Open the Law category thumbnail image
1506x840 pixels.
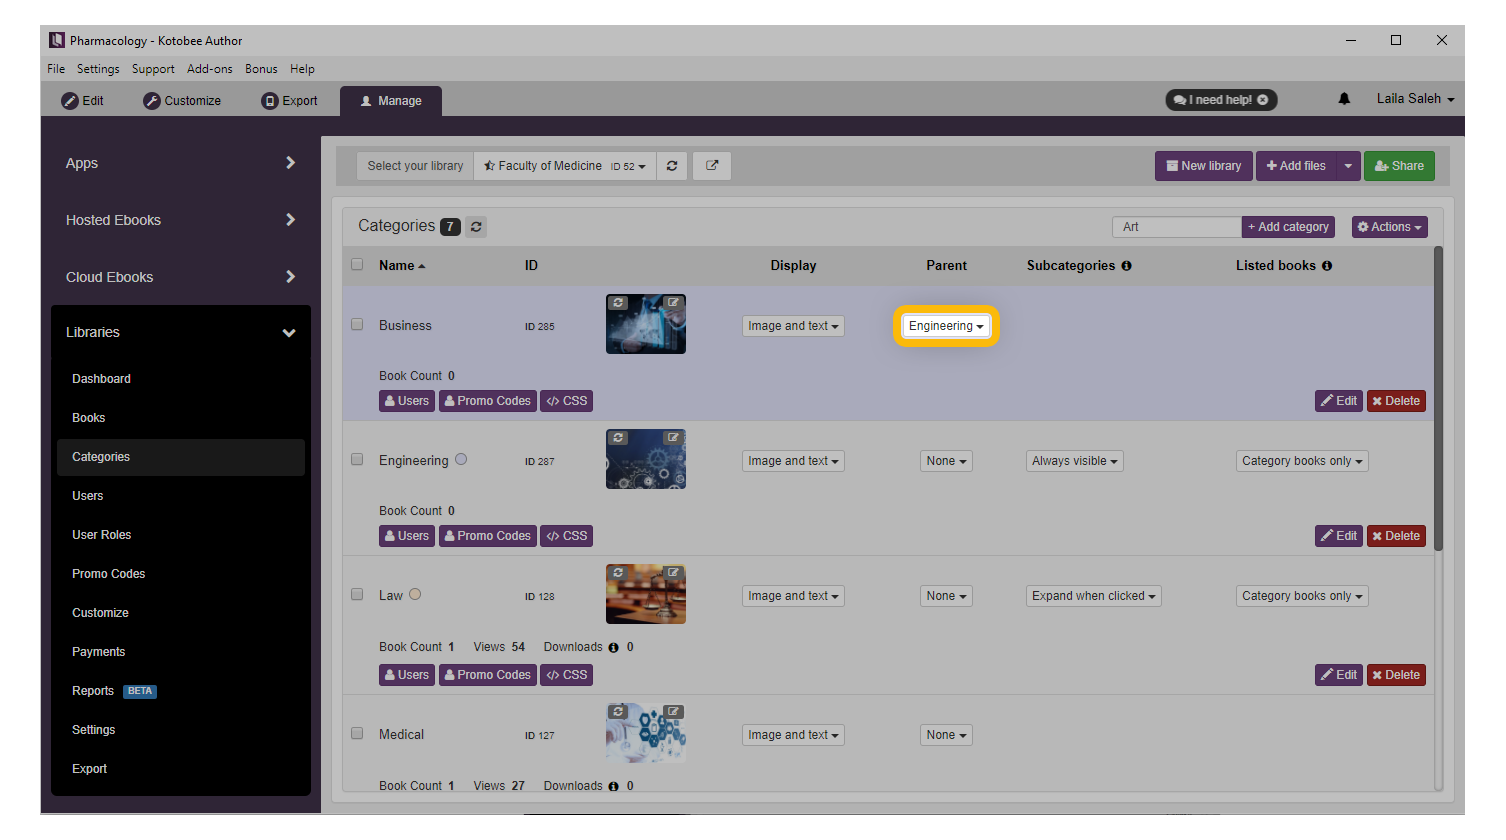pyautogui.click(x=646, y=594)
